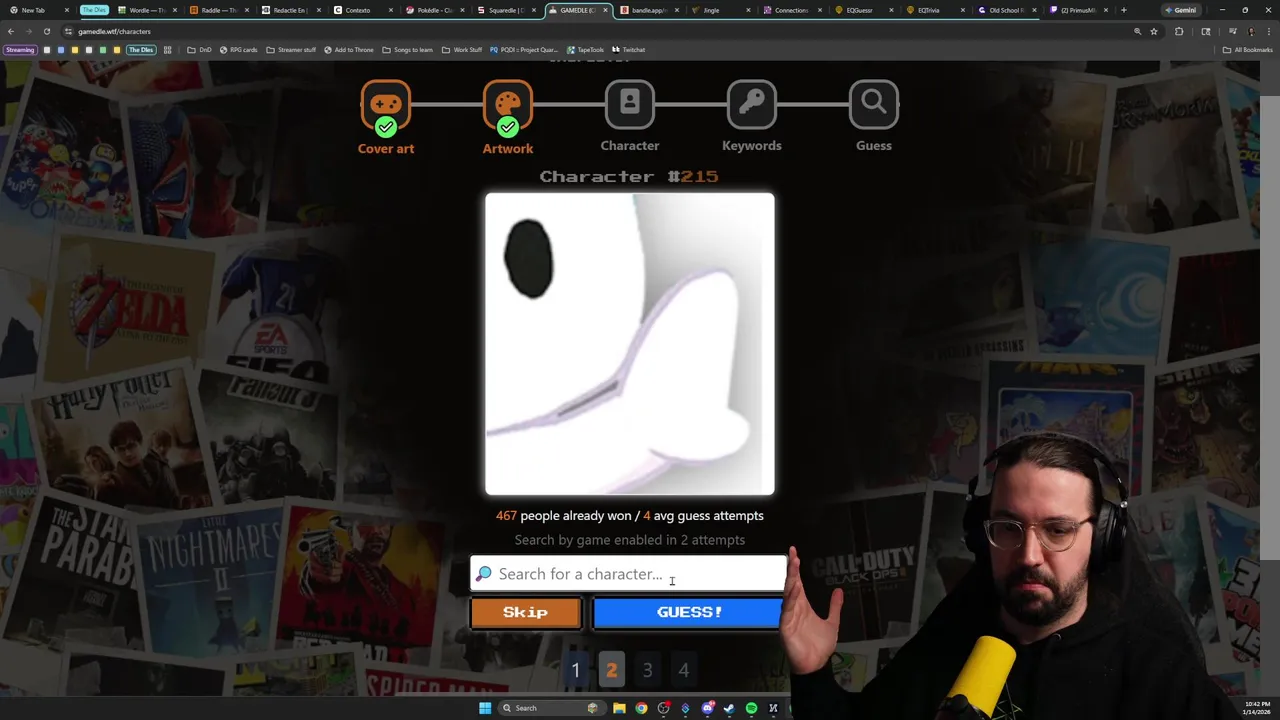Click the Keywords key step icon
Viewport: 1280px width, 720px height.
(x=752, y=105)
